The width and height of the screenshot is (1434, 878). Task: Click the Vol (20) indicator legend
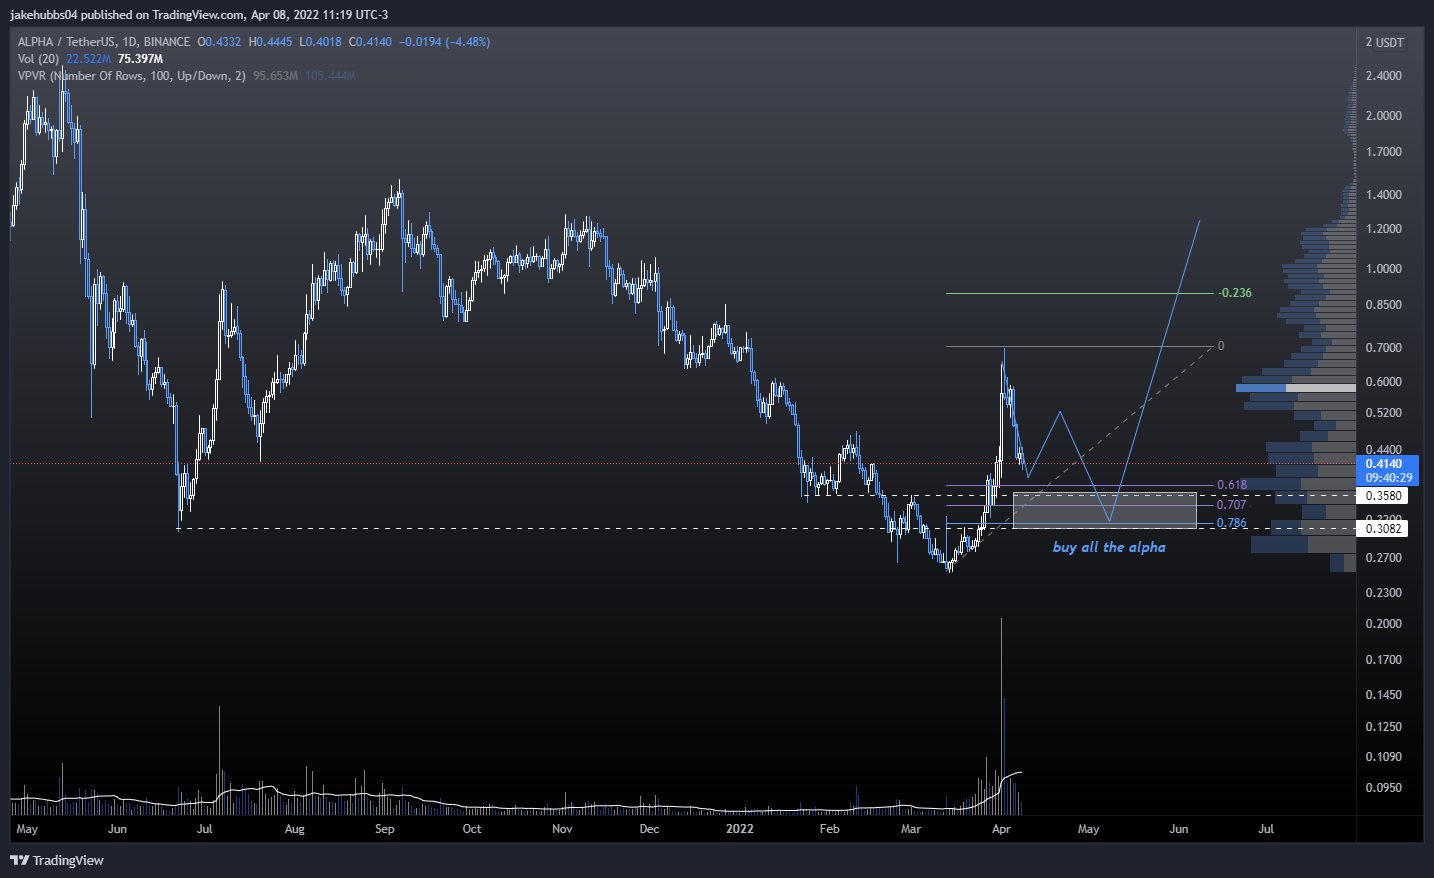click(x=38, y=59)
